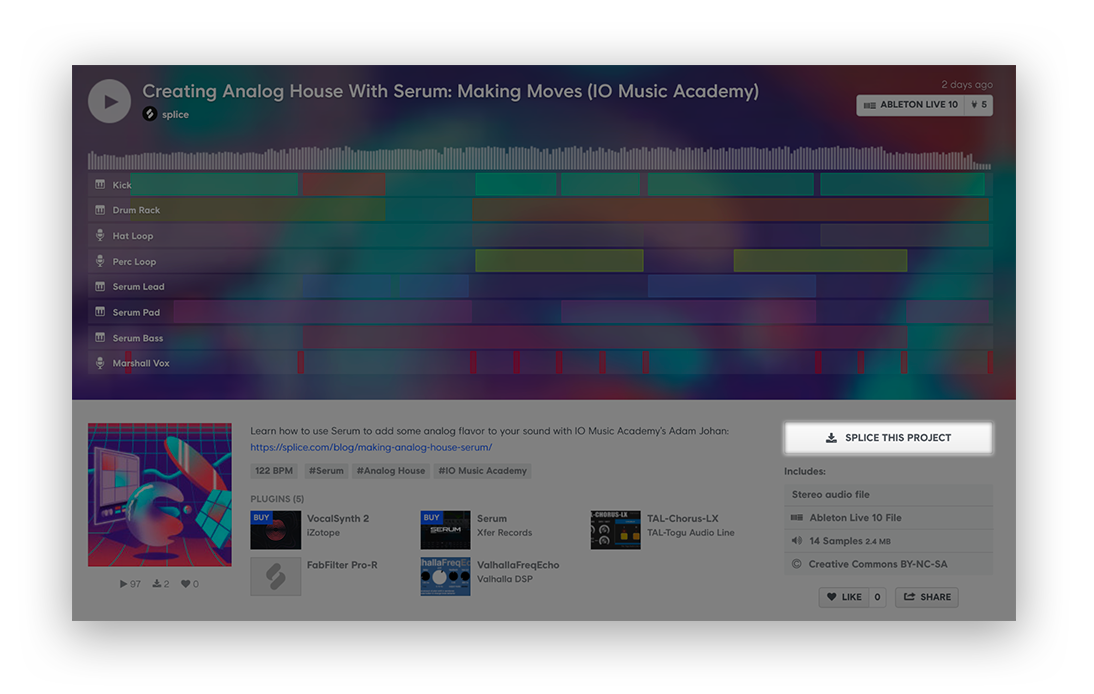Select the Hat Loop track label
This screenshot has height=694, width=1094.
pyautogui.click(x=133, y=236)
